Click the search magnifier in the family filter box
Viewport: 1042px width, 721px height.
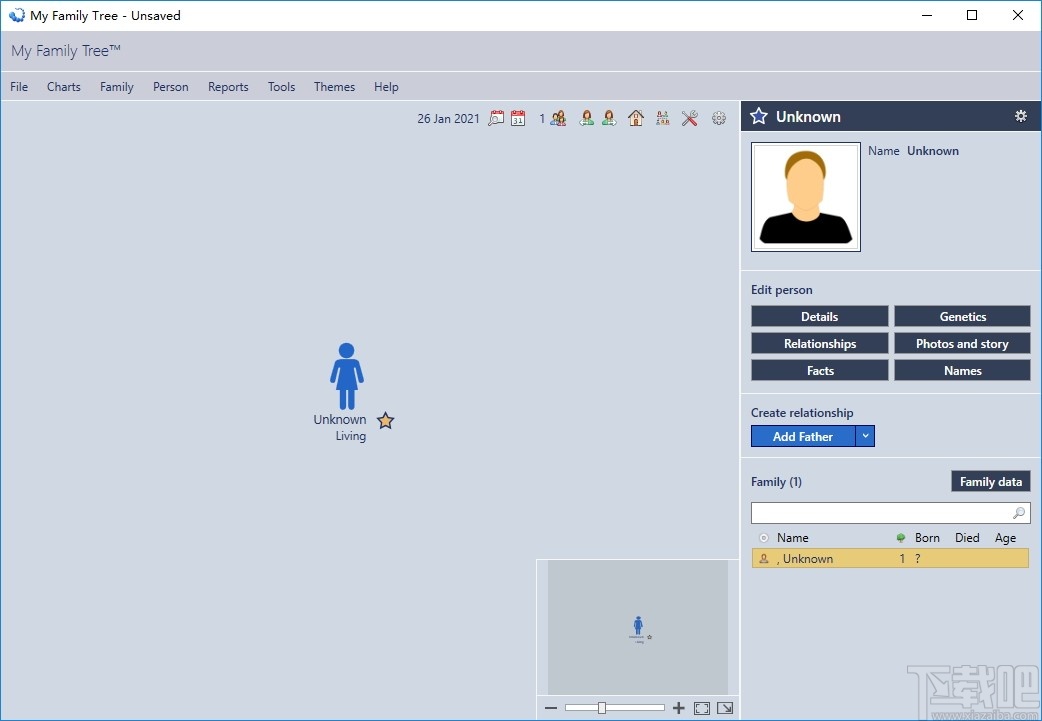(1019, 512)
